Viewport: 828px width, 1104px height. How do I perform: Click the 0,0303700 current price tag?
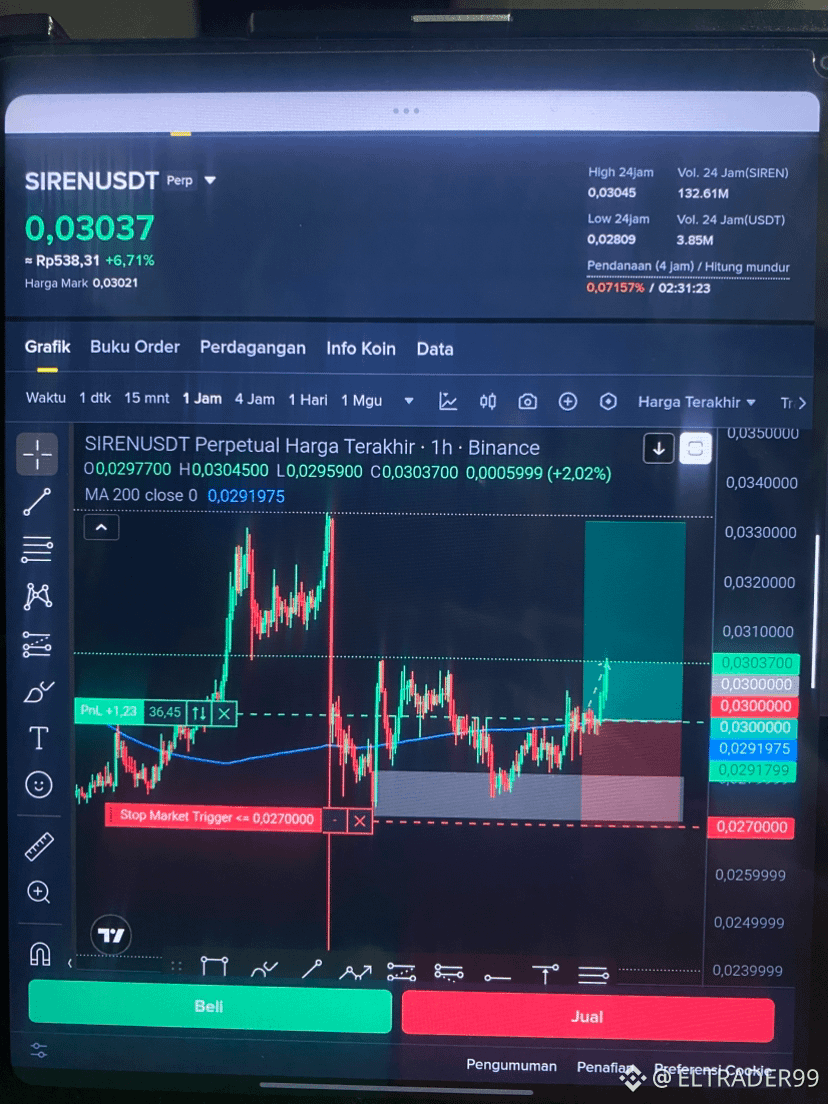(x=756, y=663)
